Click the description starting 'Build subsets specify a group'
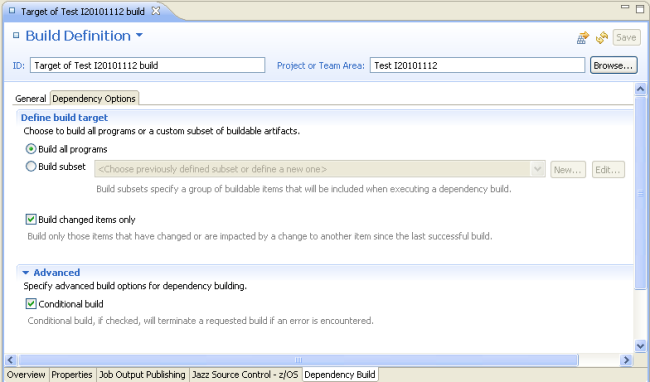The image size is (650, 382). coord(304,189)
